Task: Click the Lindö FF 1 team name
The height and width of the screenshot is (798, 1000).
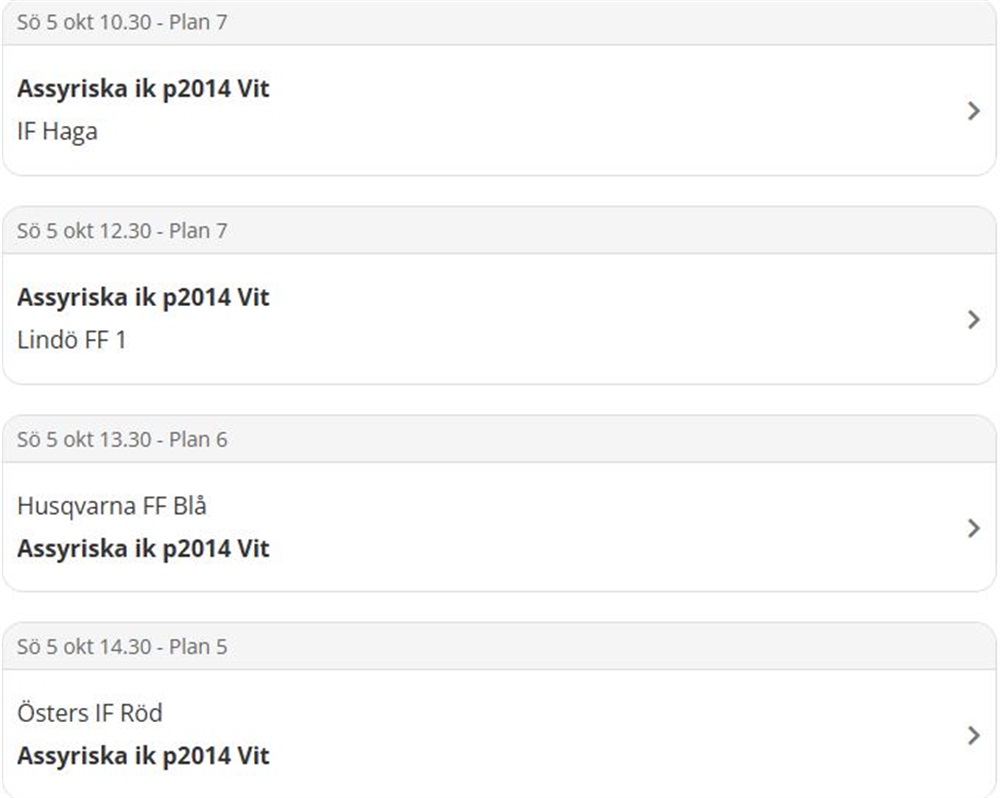Action: click(x=72, y=340)
